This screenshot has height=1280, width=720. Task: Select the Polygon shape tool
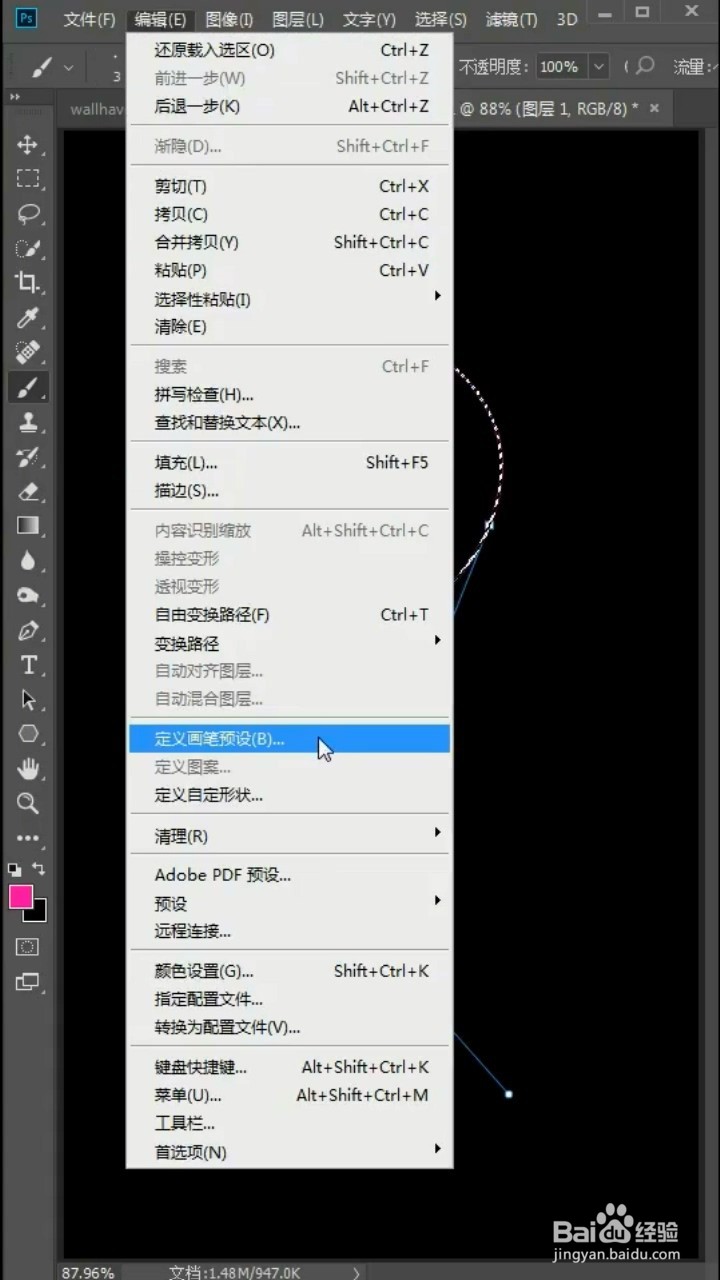click(x=28, y=734)
